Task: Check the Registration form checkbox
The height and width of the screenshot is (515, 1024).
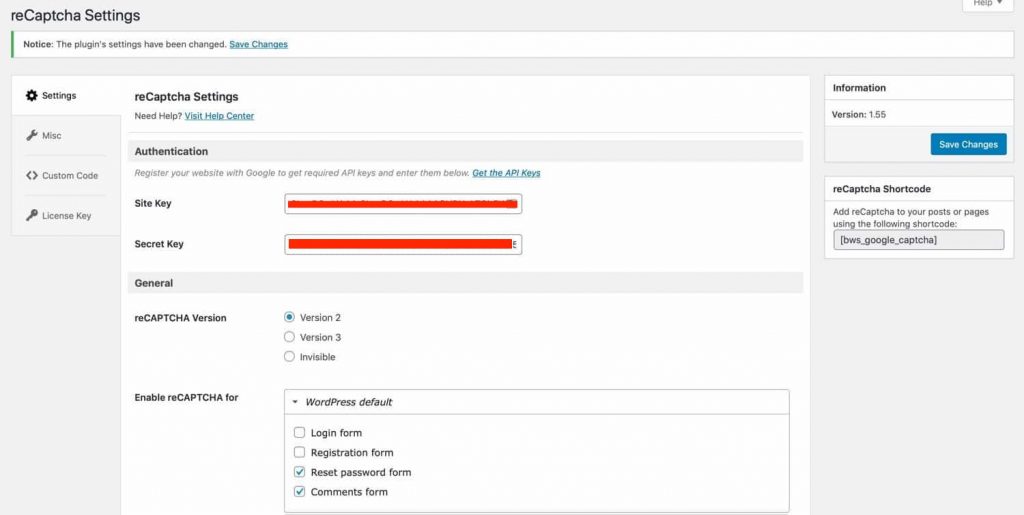Action: click(299, 452)
